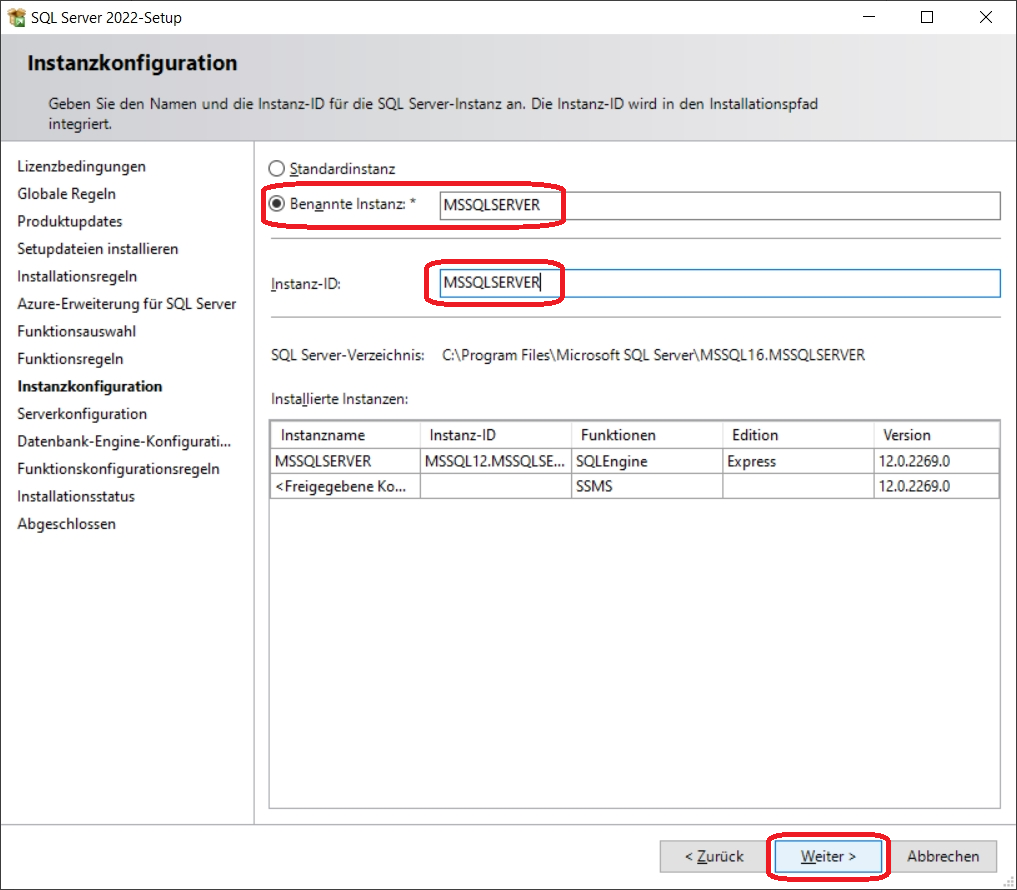Open the Lizenzbedingungen step in sidebar
1017x890 pixels.
tap(82, 167)
